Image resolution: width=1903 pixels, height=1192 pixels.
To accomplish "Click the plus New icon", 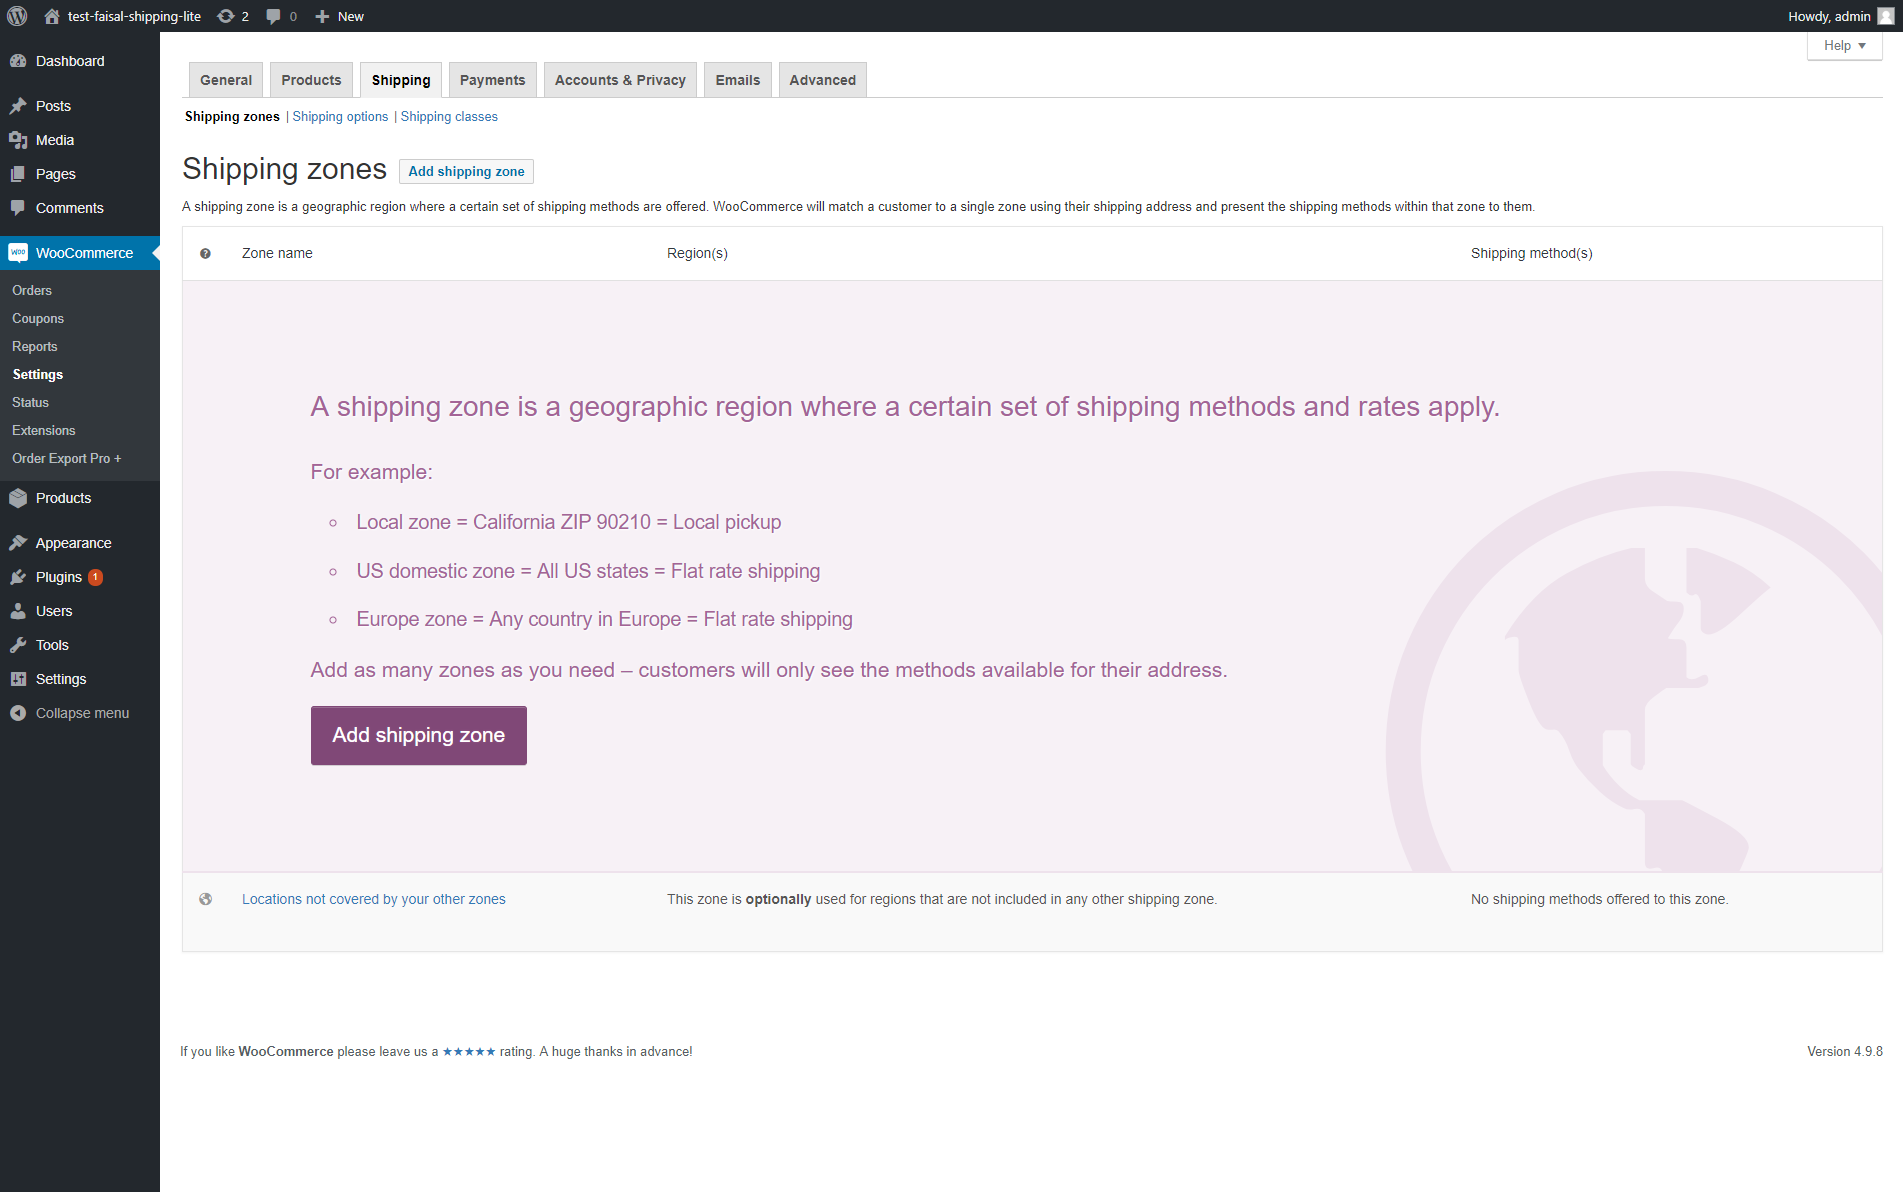I will [x=322, y=16].
